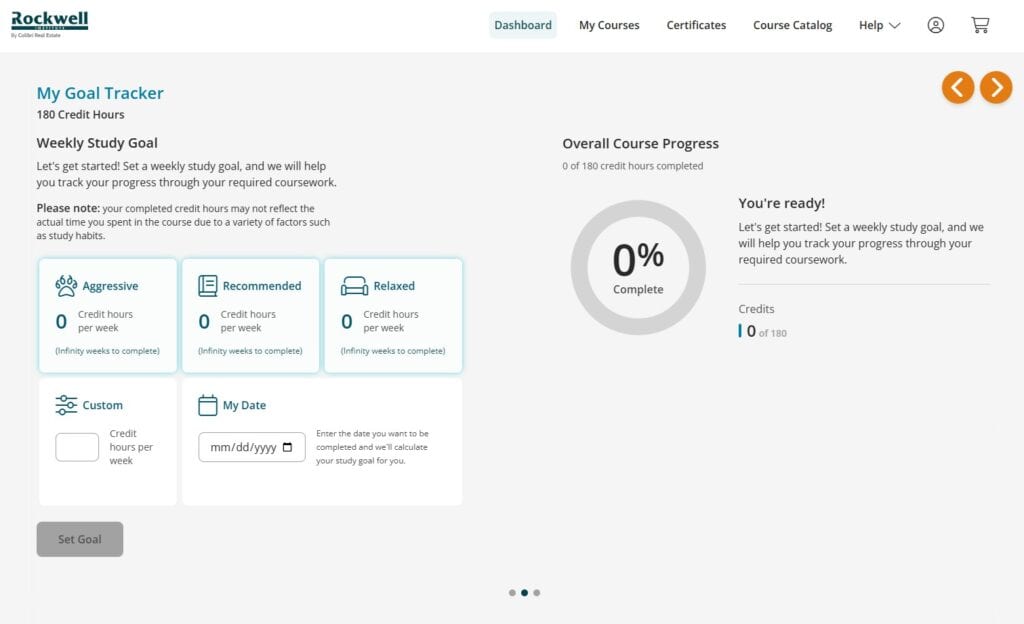
Task: Click the Recommended book icon
Action: 208,286
